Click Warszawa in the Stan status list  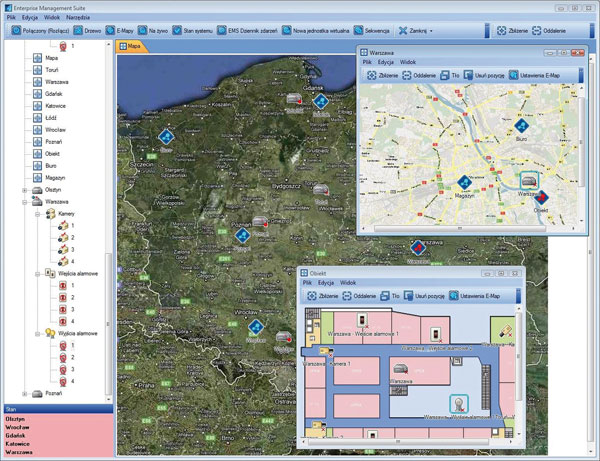pos(19,452)
